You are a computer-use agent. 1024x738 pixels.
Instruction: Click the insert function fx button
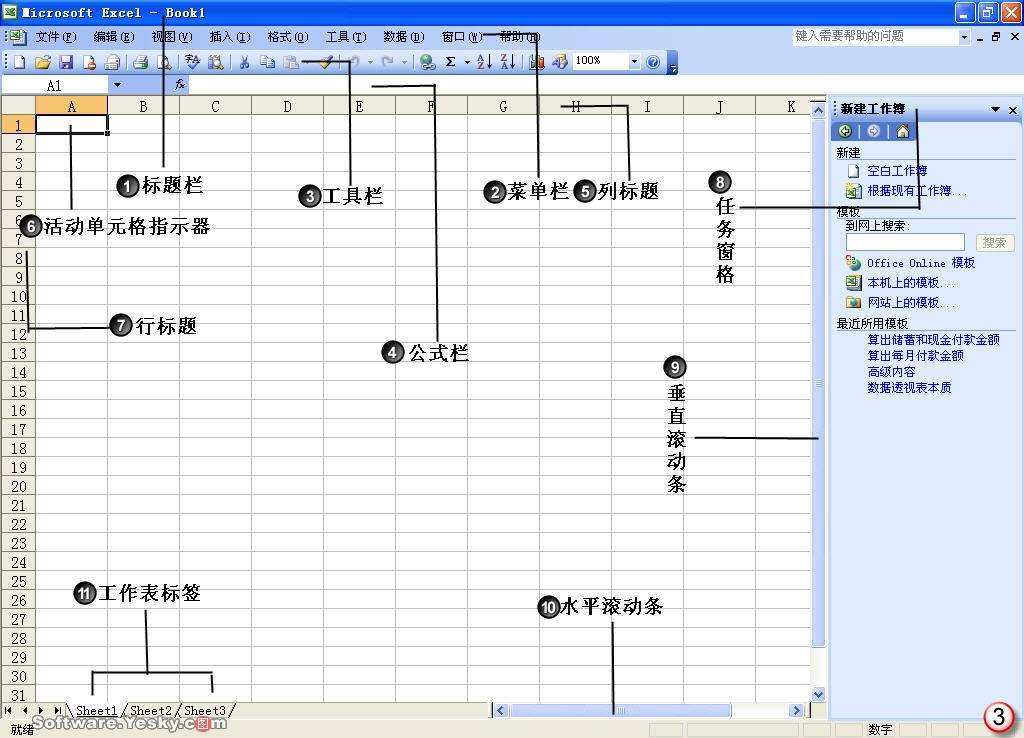pos(180,86)
